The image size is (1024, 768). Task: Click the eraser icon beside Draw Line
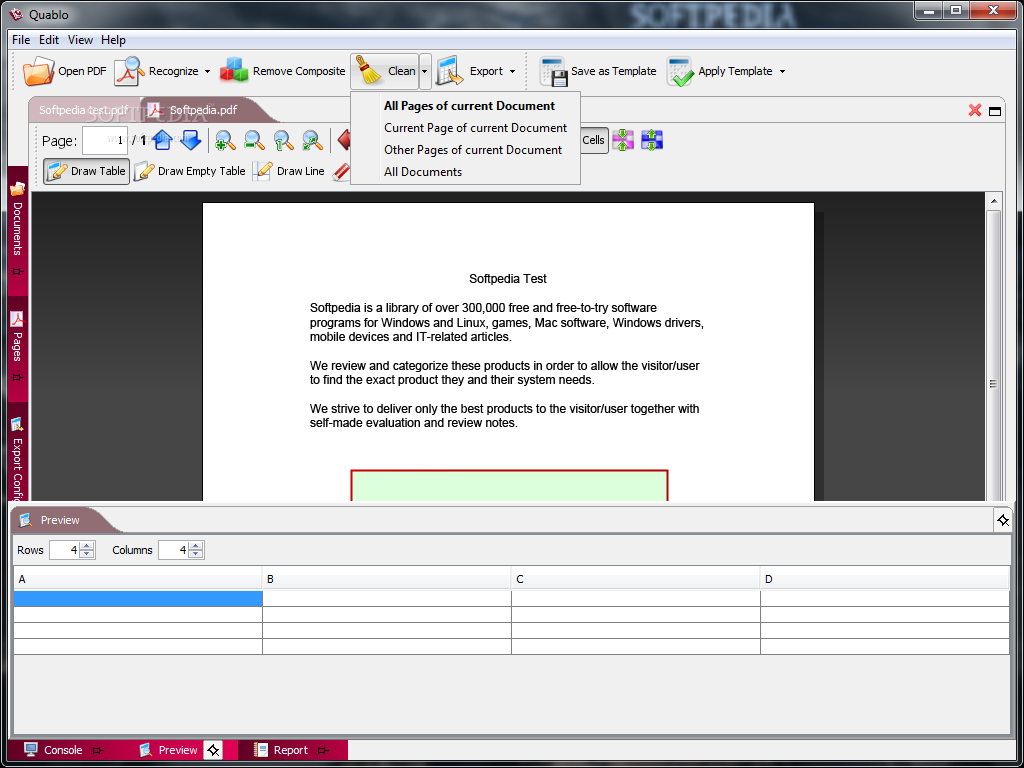(x=342, y=171)
